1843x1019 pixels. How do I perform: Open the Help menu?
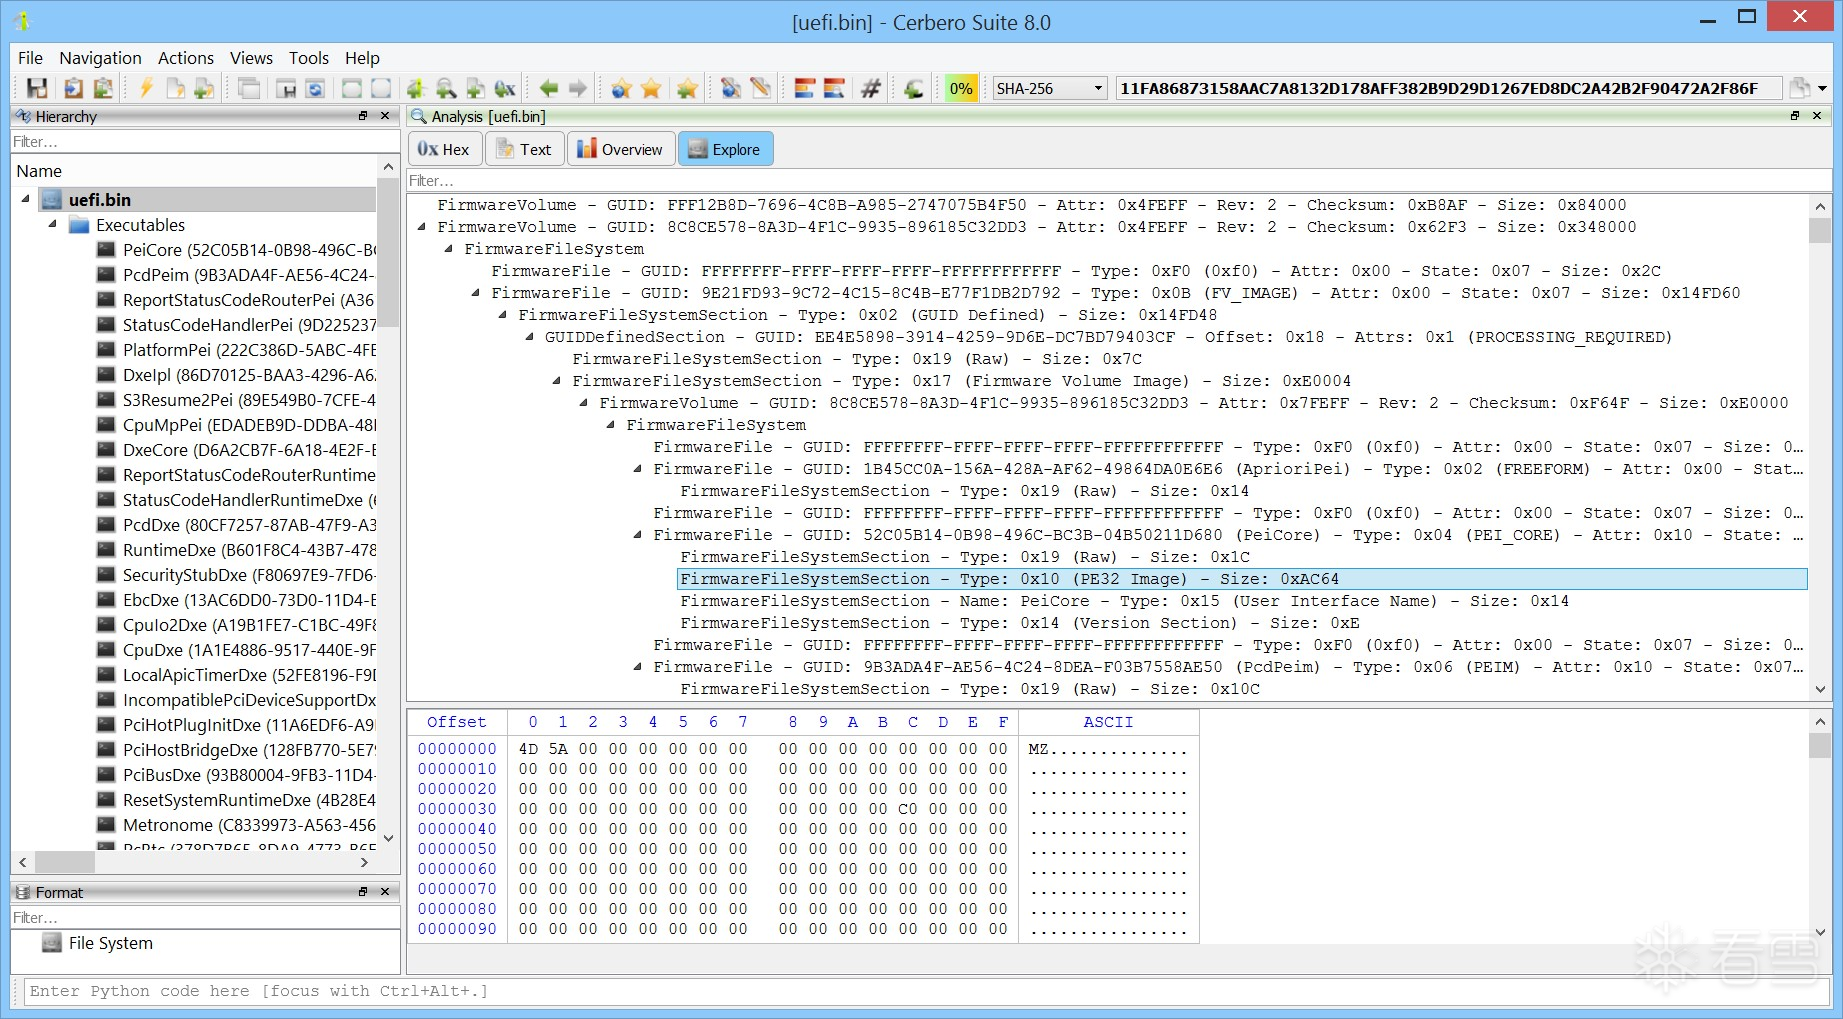pyautogui.click(x=362, y=58)
